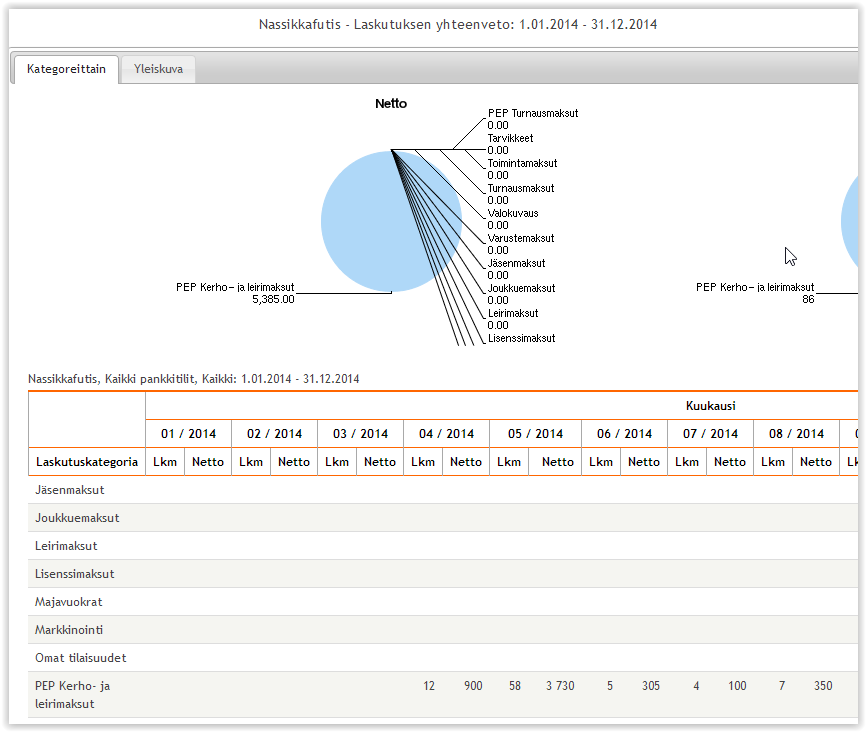Click the 07 / 2014 month header

pyautogui.click(x=710, y=434)
